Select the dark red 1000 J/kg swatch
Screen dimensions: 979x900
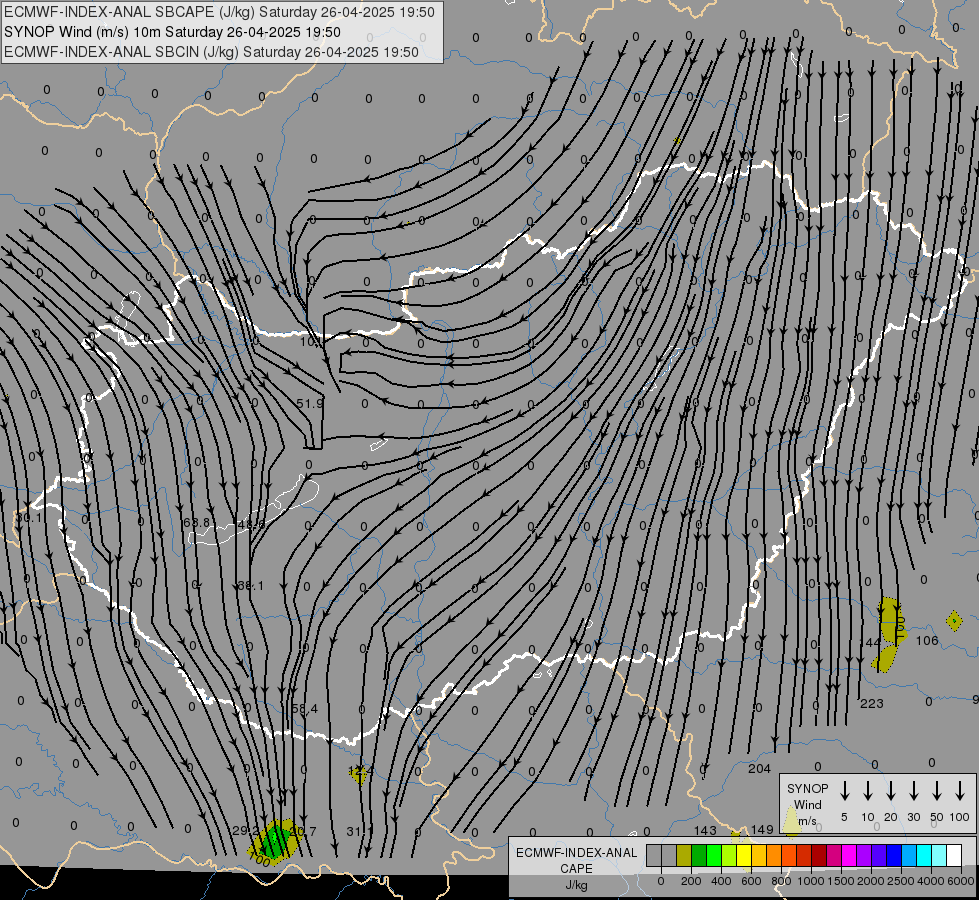click(819, 856)
